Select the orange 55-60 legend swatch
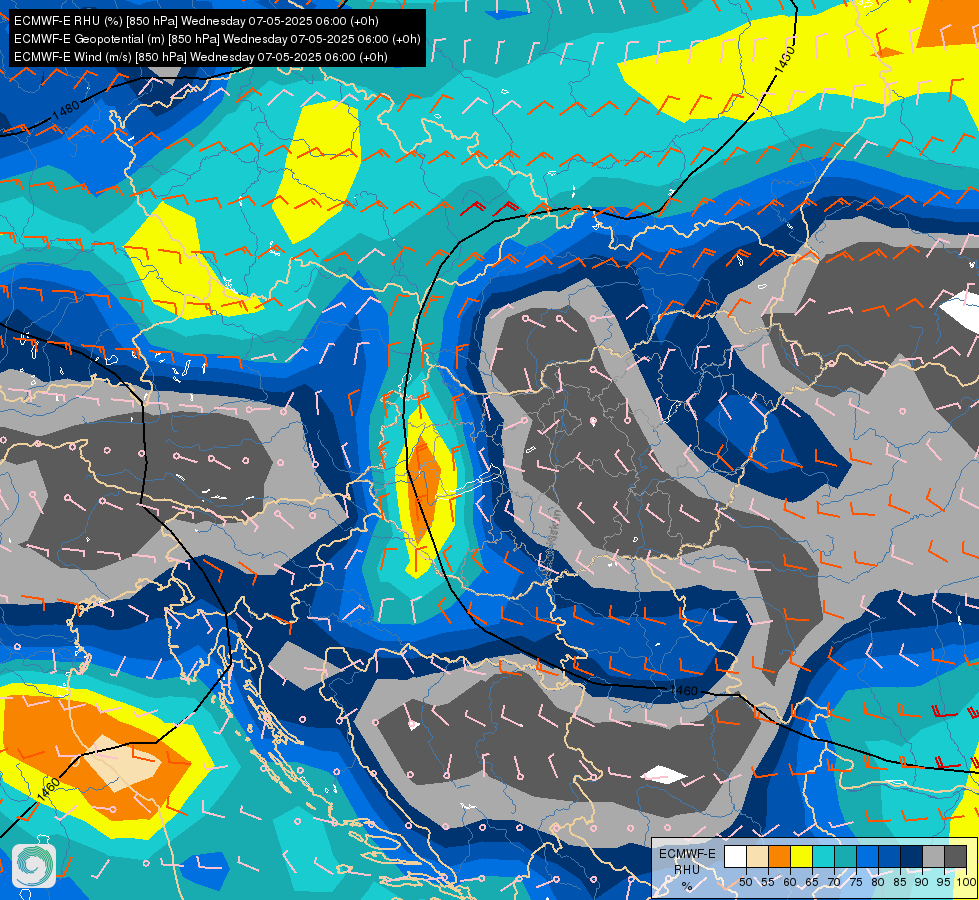The width and height of the screenshot is (979, 900). pos(779,856)
